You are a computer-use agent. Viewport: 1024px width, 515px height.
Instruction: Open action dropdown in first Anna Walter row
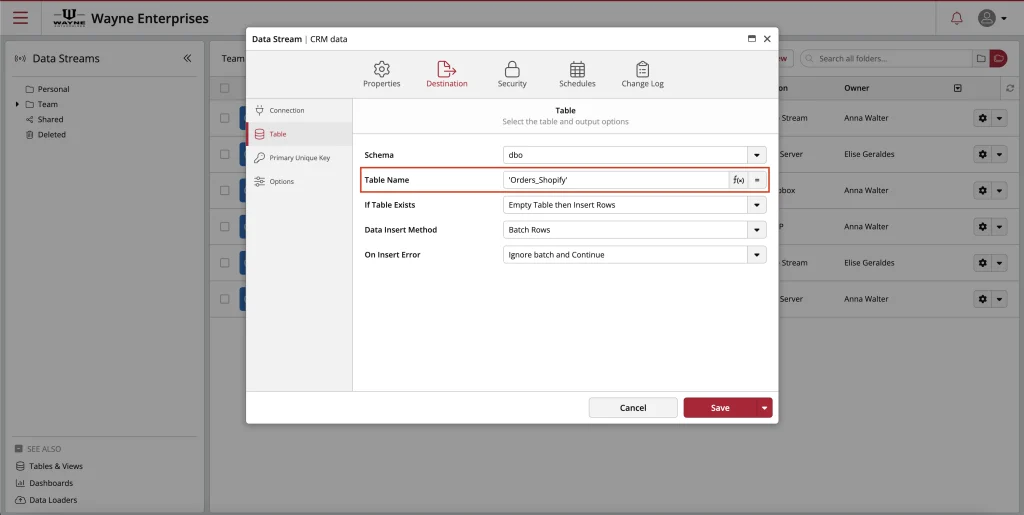point(999,118)
